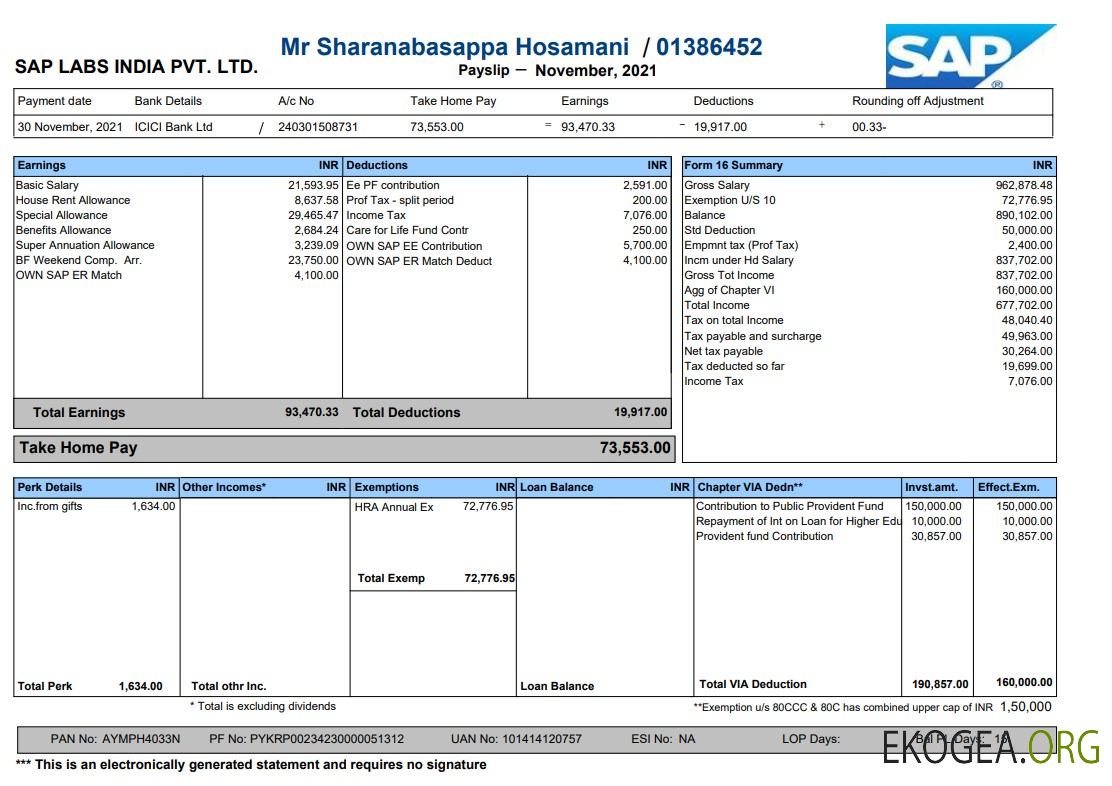Select company name SAP LABS INDIA PVT. LTD.
Screen dimensions: 1112x786
[136, 67]
